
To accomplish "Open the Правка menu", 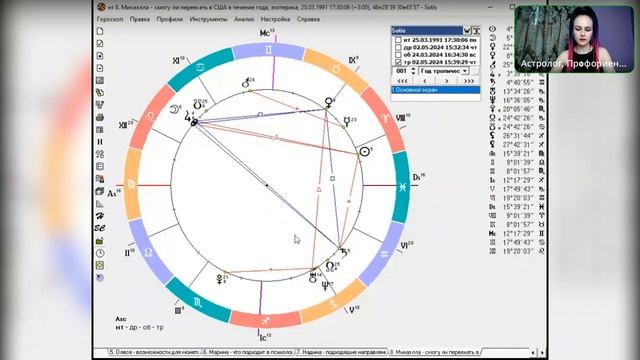I will click(x=140, y=19).
